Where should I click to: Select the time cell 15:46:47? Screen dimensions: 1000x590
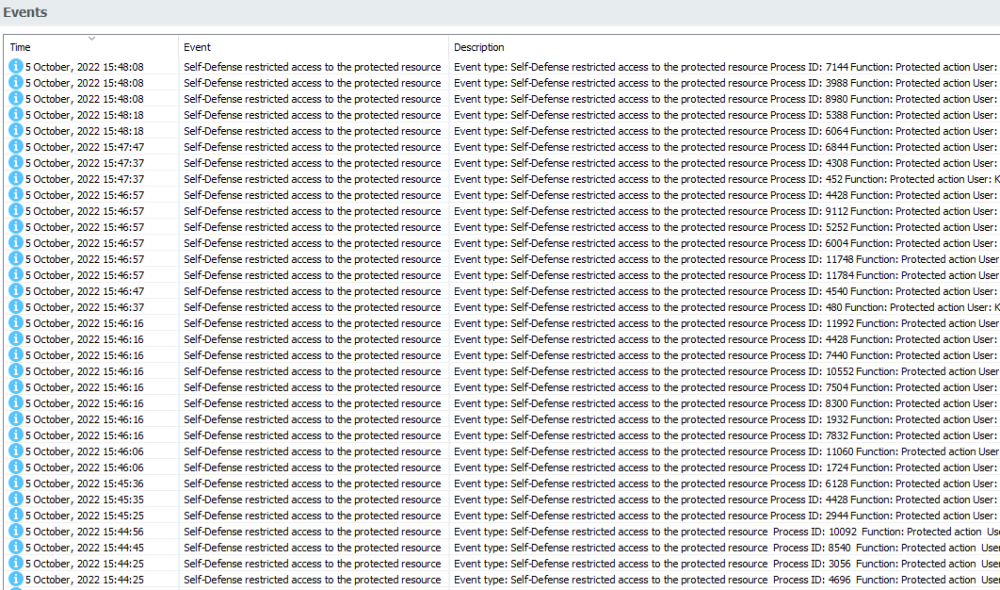pos(84,291)
